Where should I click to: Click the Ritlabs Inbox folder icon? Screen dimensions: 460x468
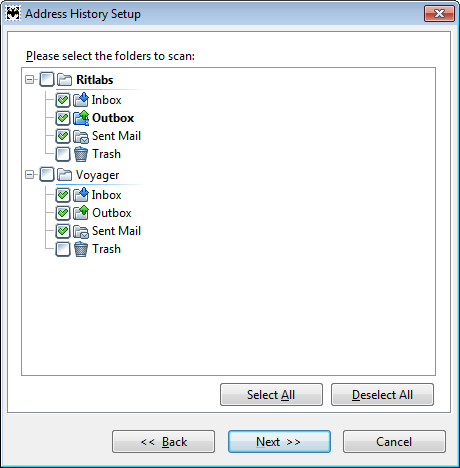coord(81,100)
